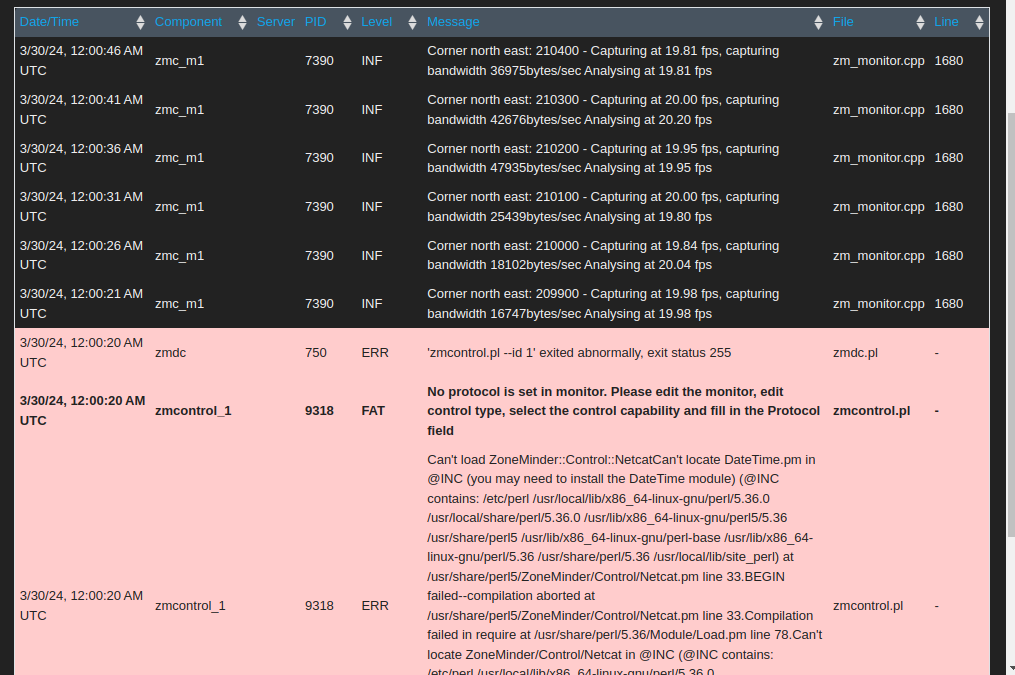Click the "Can't load ZoneMinder::Control::Netcat" error message

point(625,563)
